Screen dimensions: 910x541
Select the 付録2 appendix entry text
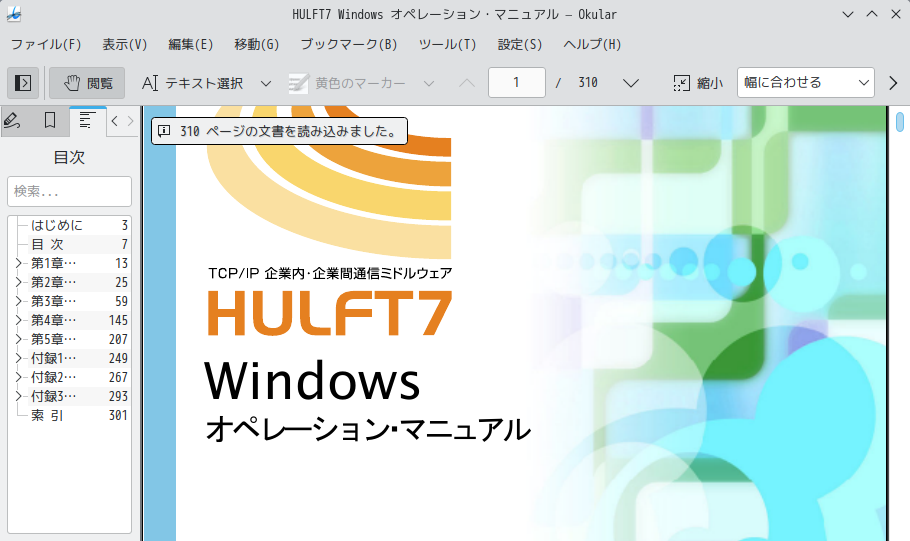tap(53, 377)
